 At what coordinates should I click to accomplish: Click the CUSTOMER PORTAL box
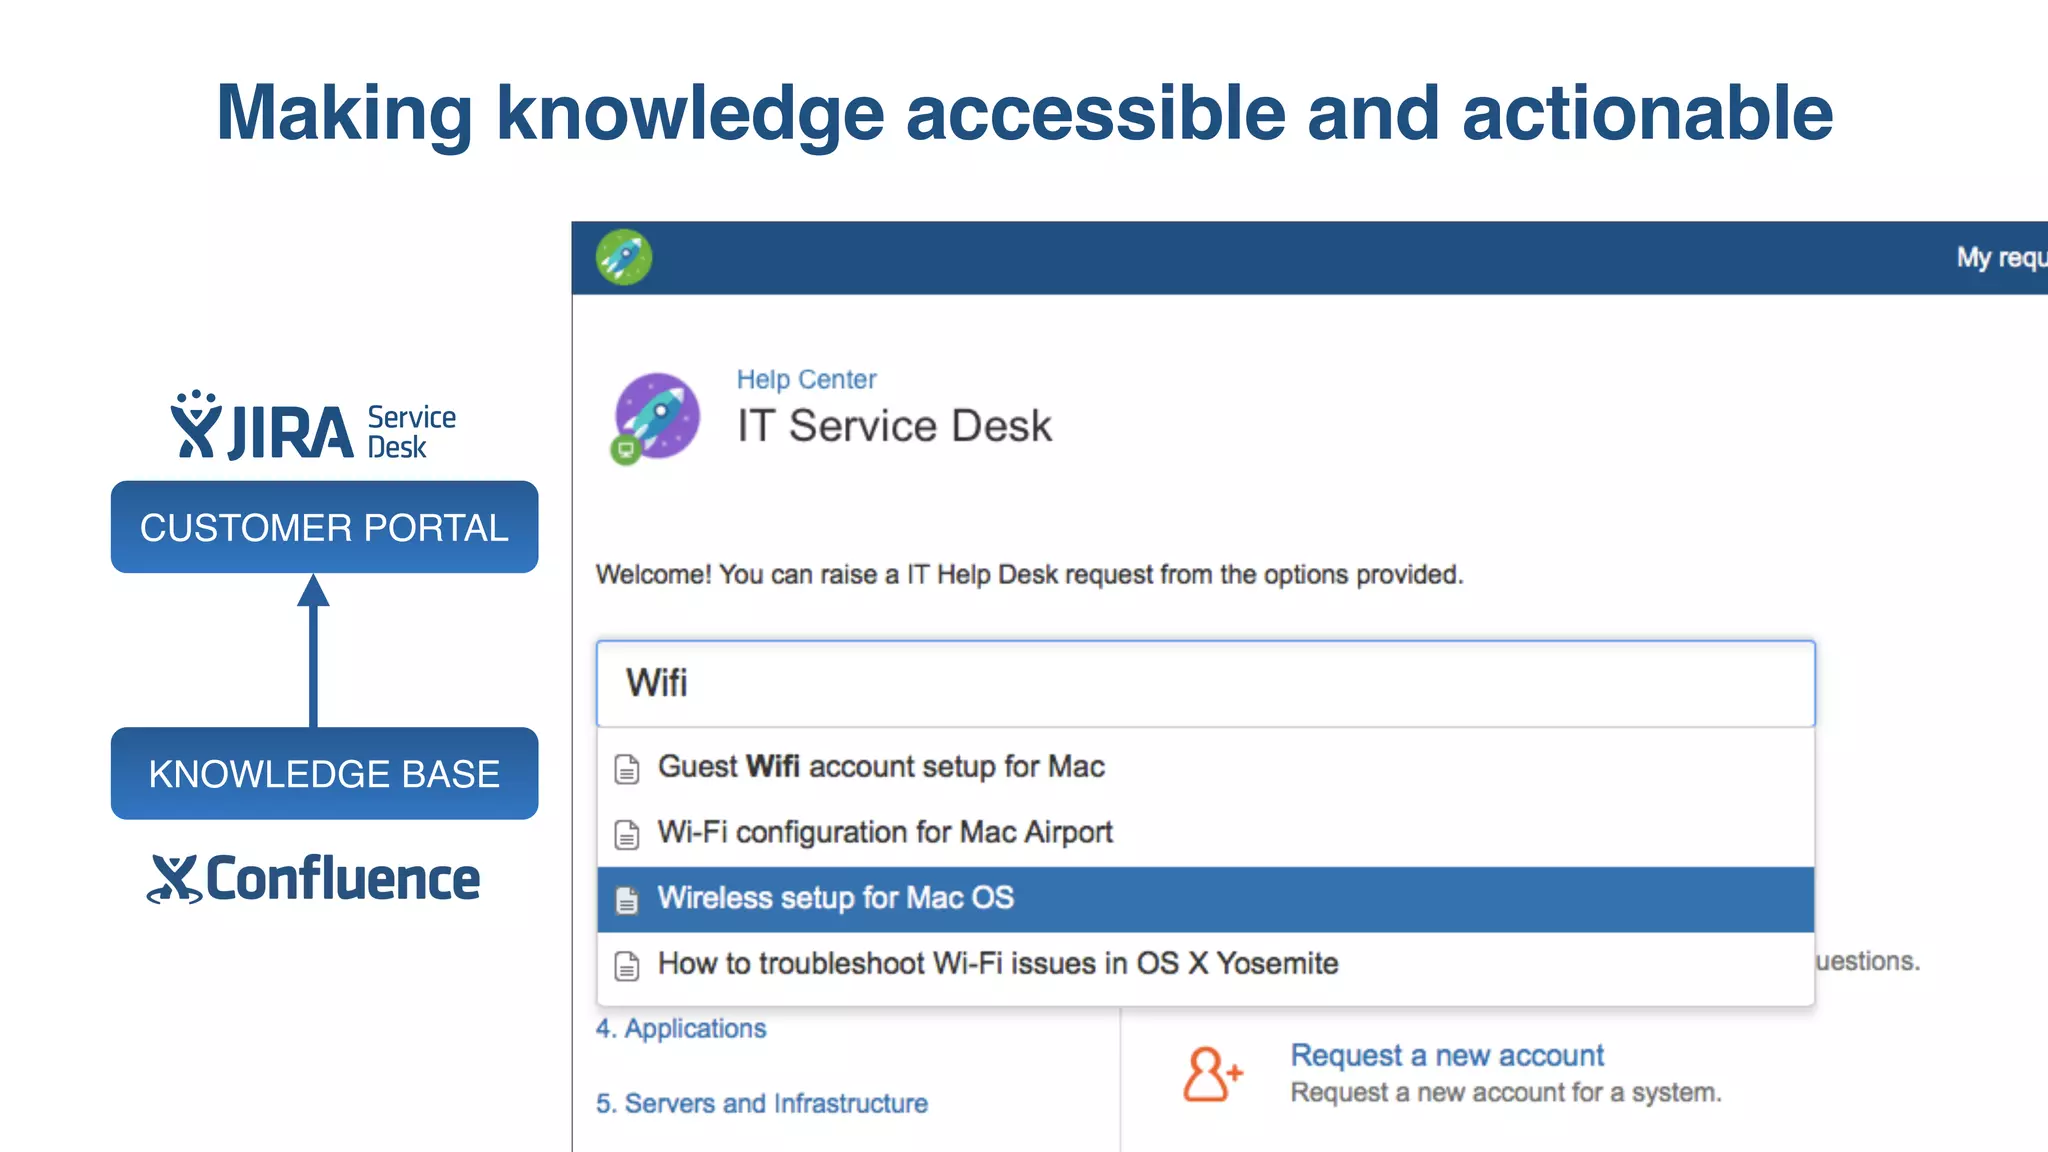coord(324,527)
